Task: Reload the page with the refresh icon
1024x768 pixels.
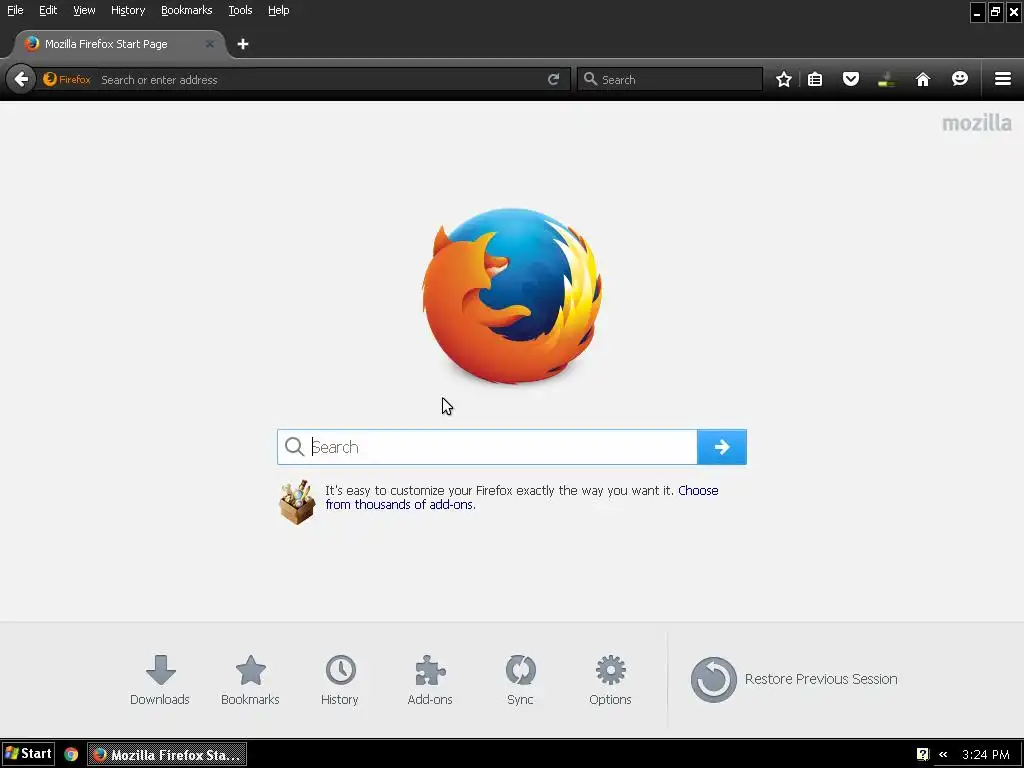Action: 553,80
